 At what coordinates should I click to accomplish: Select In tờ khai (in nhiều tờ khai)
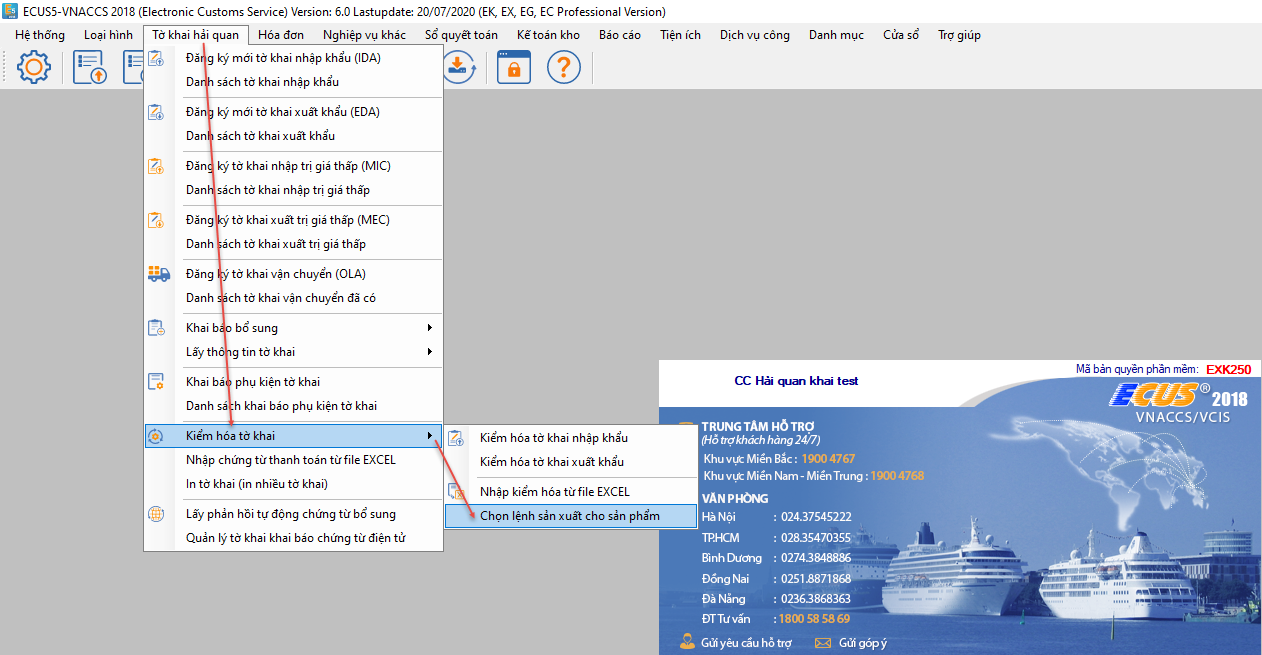pos(293,484)
